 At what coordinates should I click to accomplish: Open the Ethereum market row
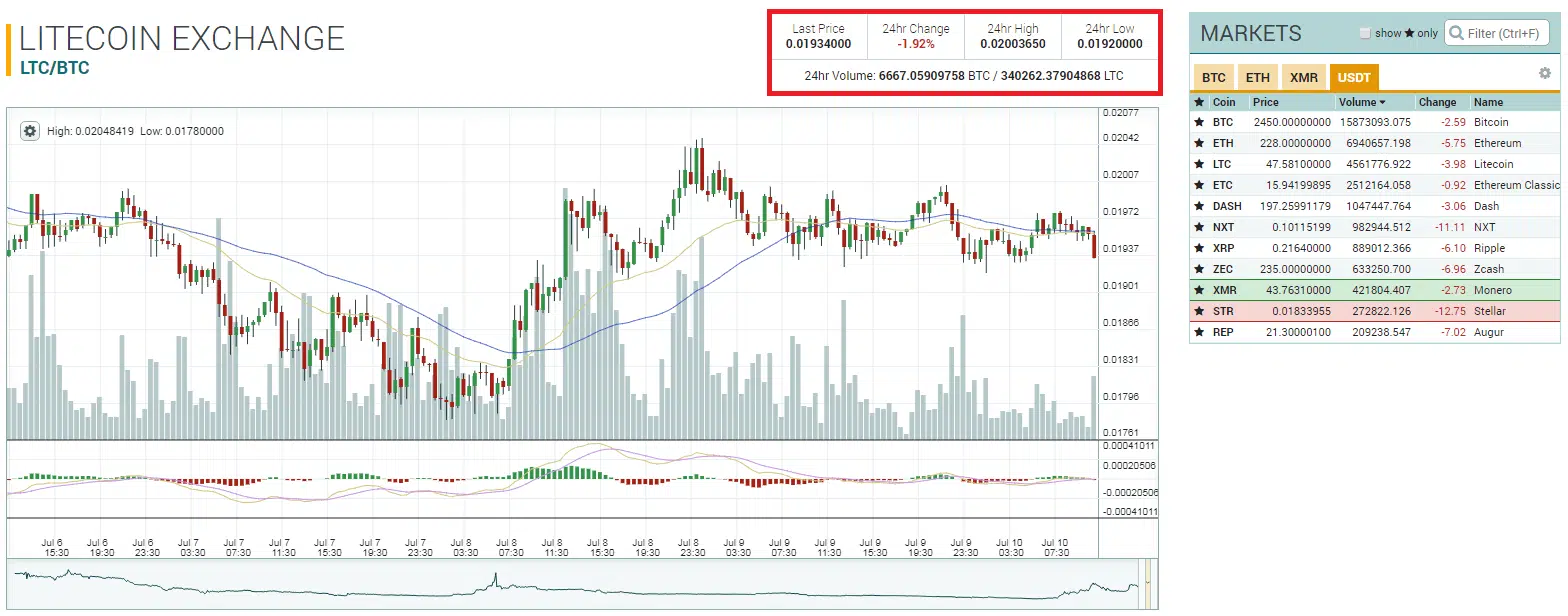1374,143
